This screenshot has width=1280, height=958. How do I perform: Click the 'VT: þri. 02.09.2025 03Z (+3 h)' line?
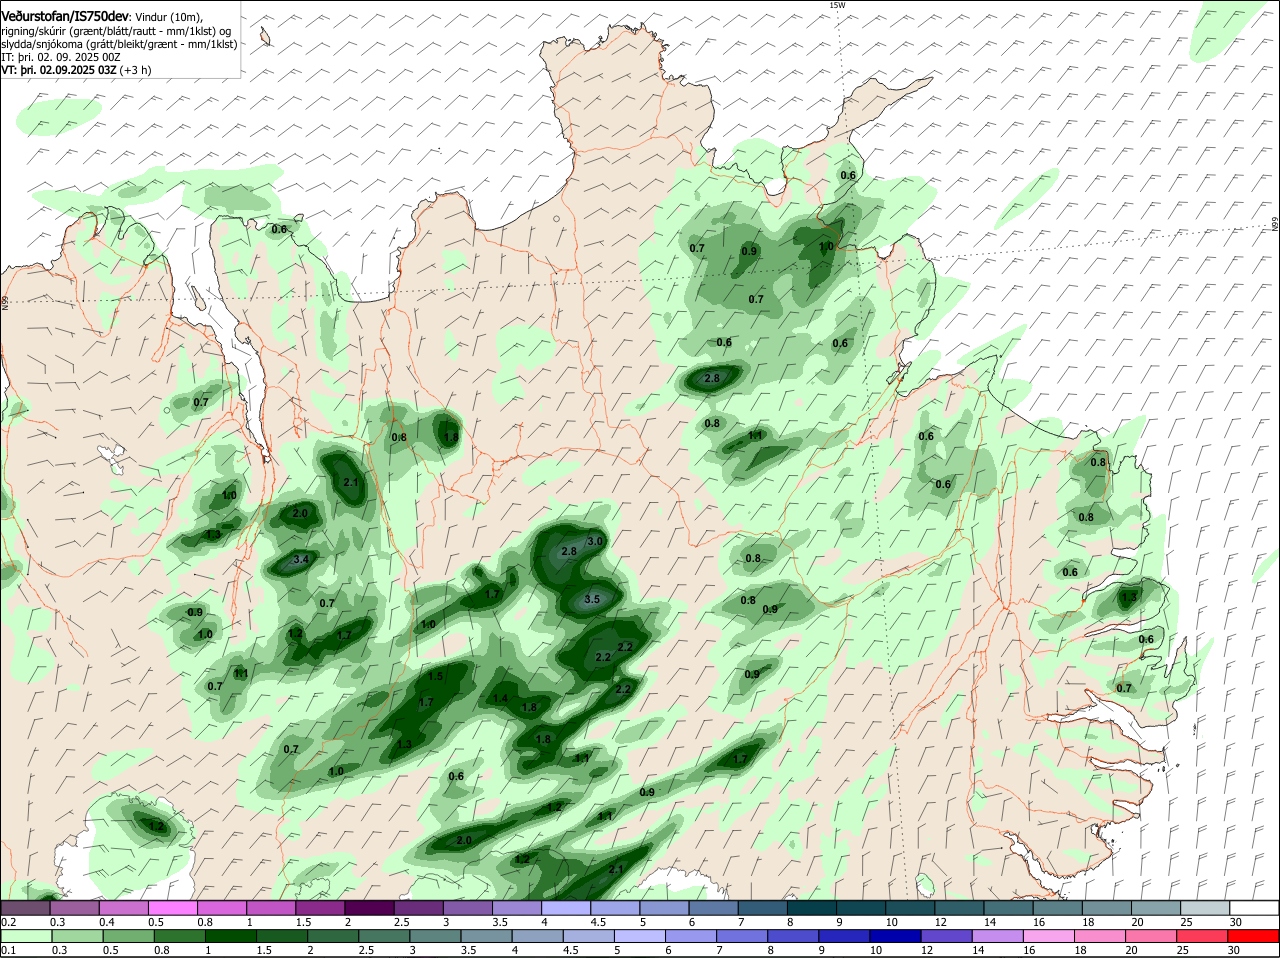pos(77,70)
